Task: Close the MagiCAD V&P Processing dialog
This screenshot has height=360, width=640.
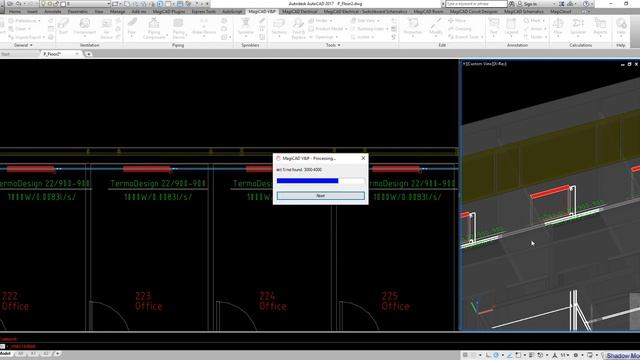Action: [363, 158]
